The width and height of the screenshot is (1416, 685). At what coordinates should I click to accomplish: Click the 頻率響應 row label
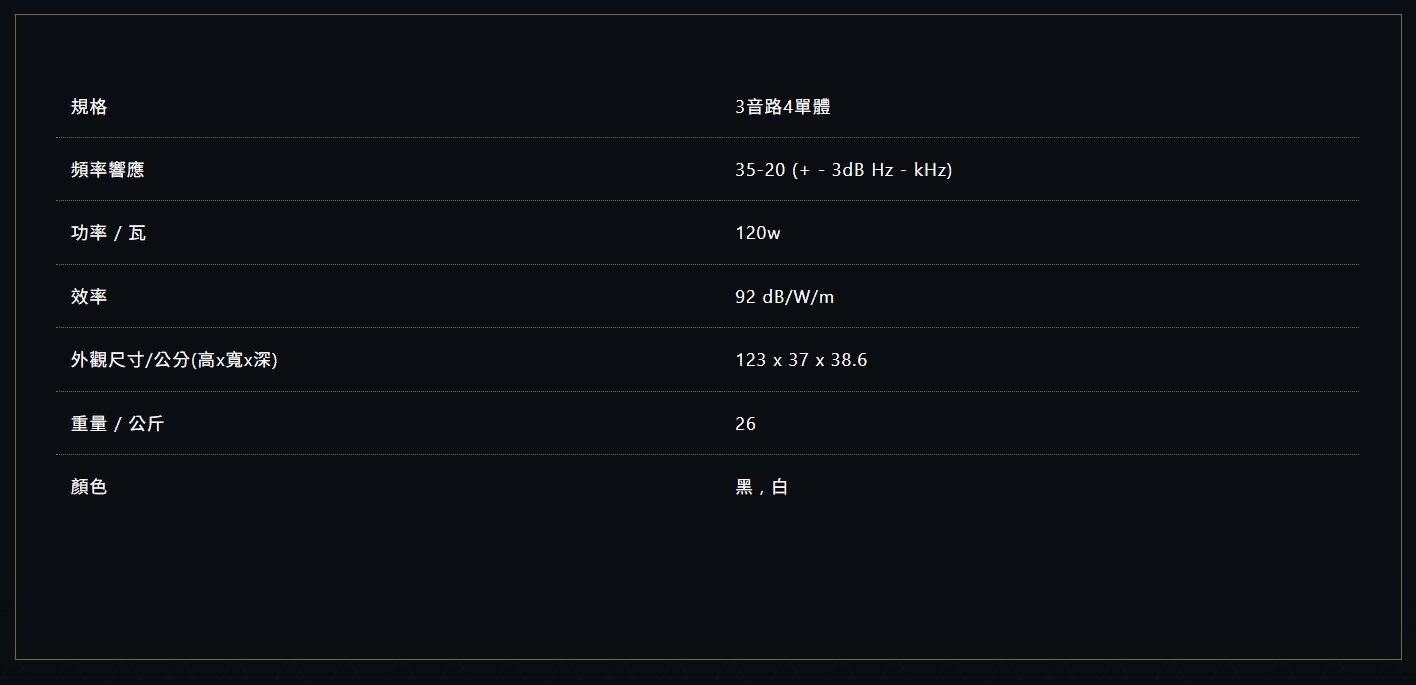tap(107, 170)
